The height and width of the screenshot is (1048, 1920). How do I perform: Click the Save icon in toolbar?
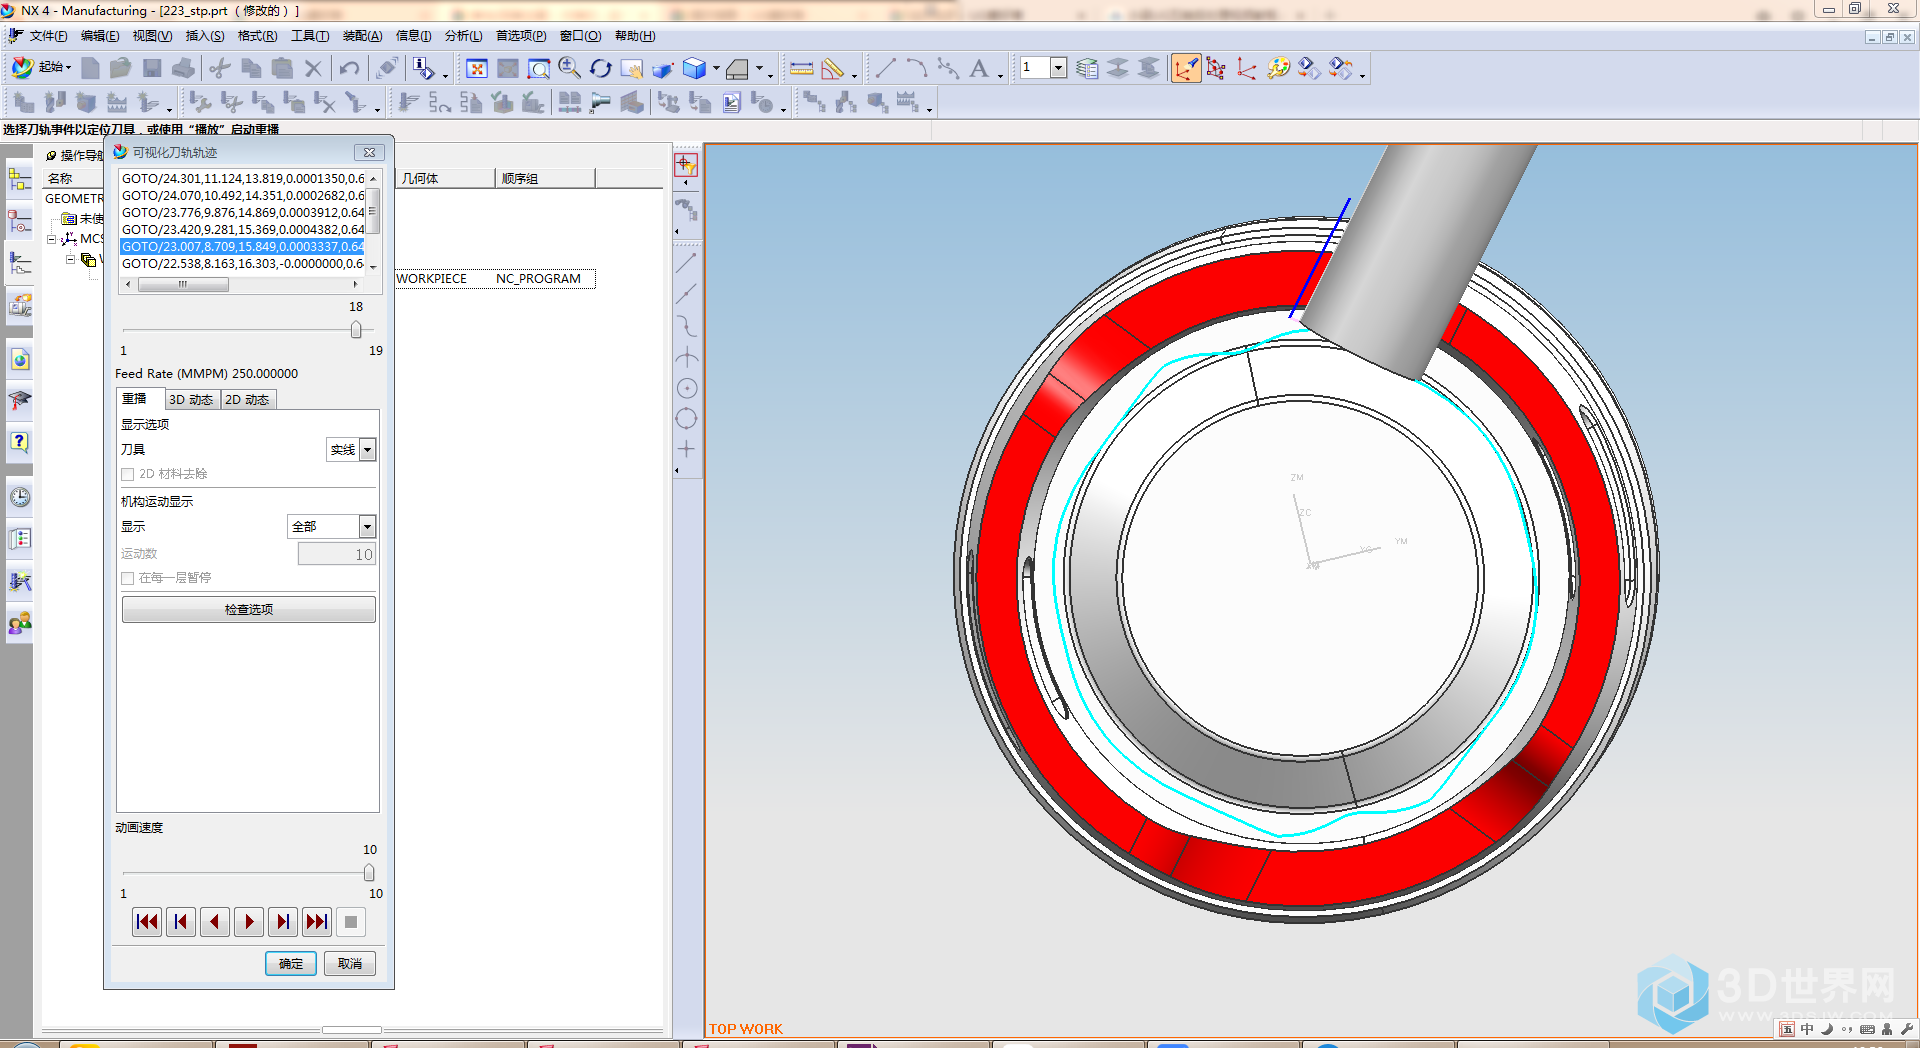152,68
